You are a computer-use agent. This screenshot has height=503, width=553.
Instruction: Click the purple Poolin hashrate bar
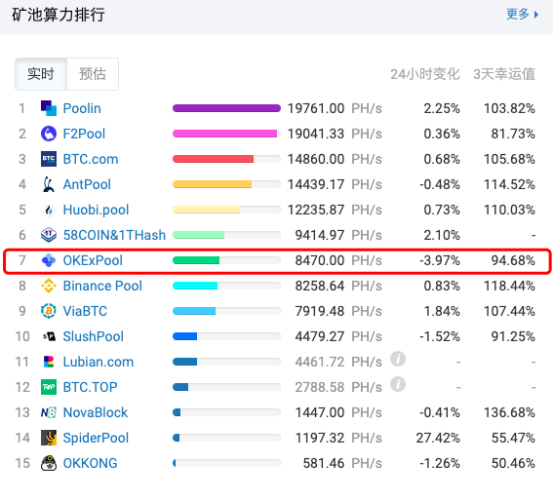tap(226, 108)
